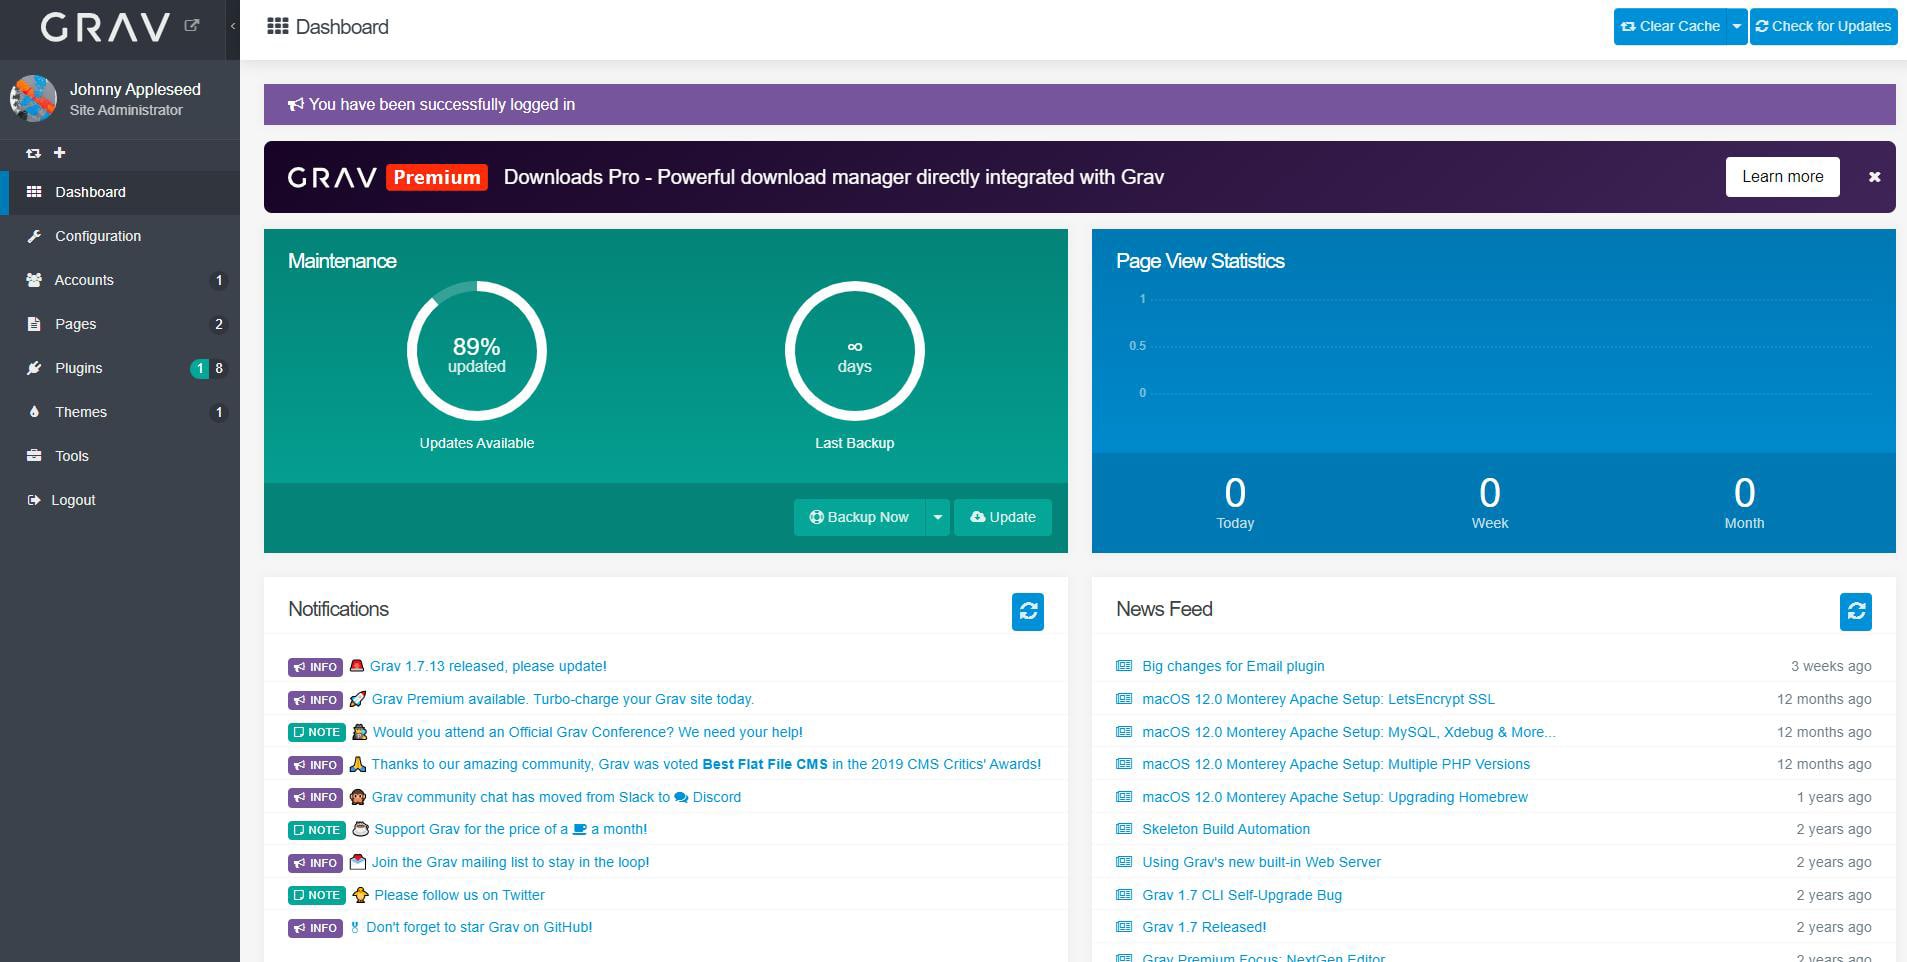Viewport: 1907px width, 962px height.
Task: Expand Clear Cache dropdown arrow
Action: pyautogui.click(x=1737, y=27)
